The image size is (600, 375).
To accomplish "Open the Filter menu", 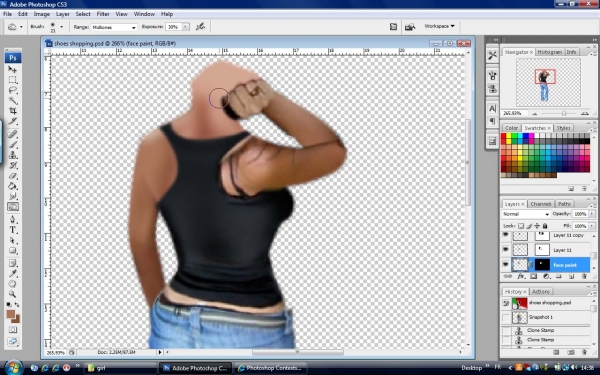I will click(x=103, y=14).
